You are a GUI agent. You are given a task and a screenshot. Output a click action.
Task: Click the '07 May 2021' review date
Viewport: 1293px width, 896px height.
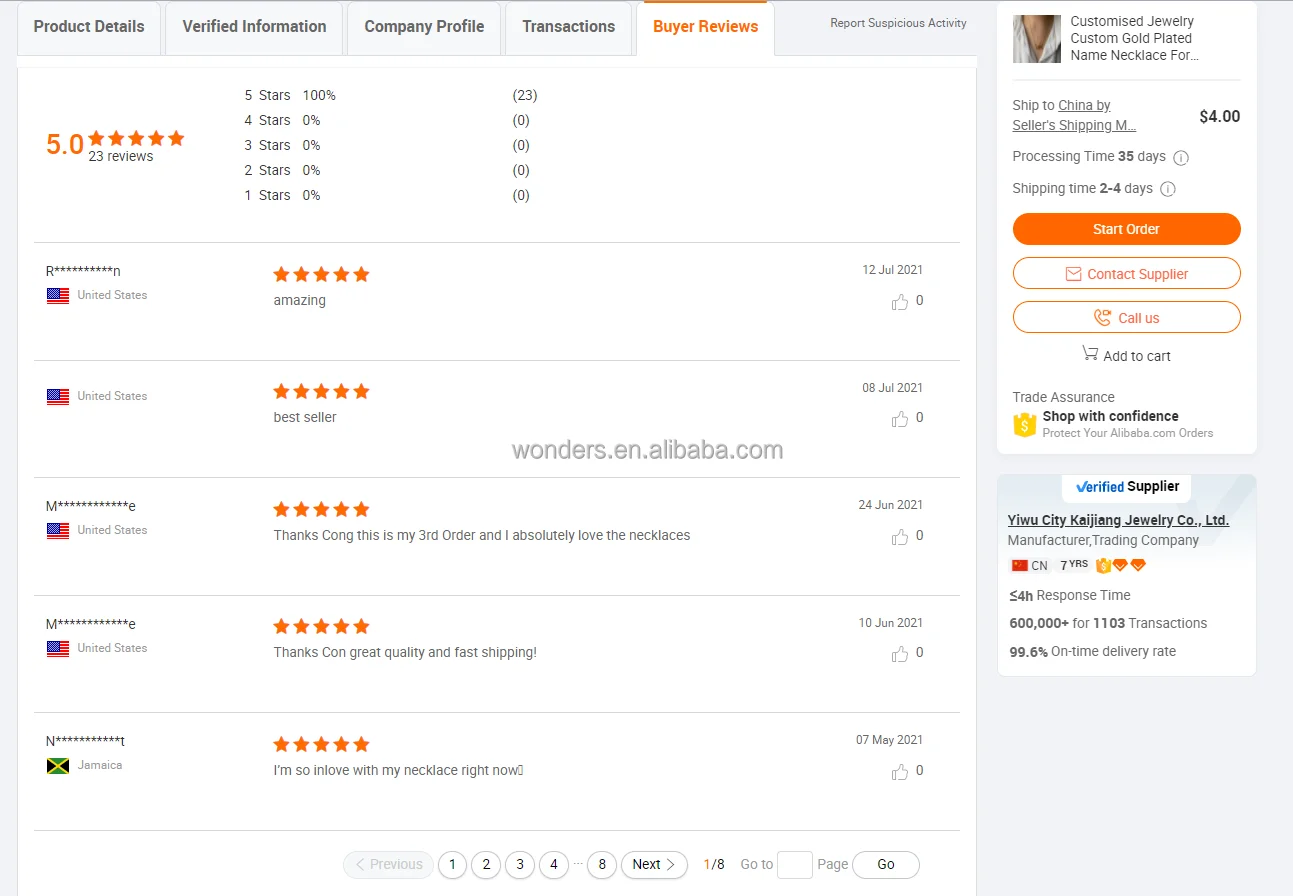[x=889, y=741]
